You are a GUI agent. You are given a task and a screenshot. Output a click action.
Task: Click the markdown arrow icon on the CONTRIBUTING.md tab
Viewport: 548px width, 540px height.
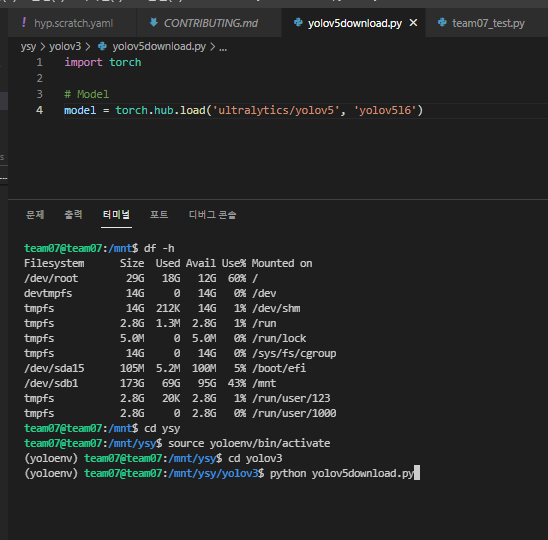tap(153, 23)
